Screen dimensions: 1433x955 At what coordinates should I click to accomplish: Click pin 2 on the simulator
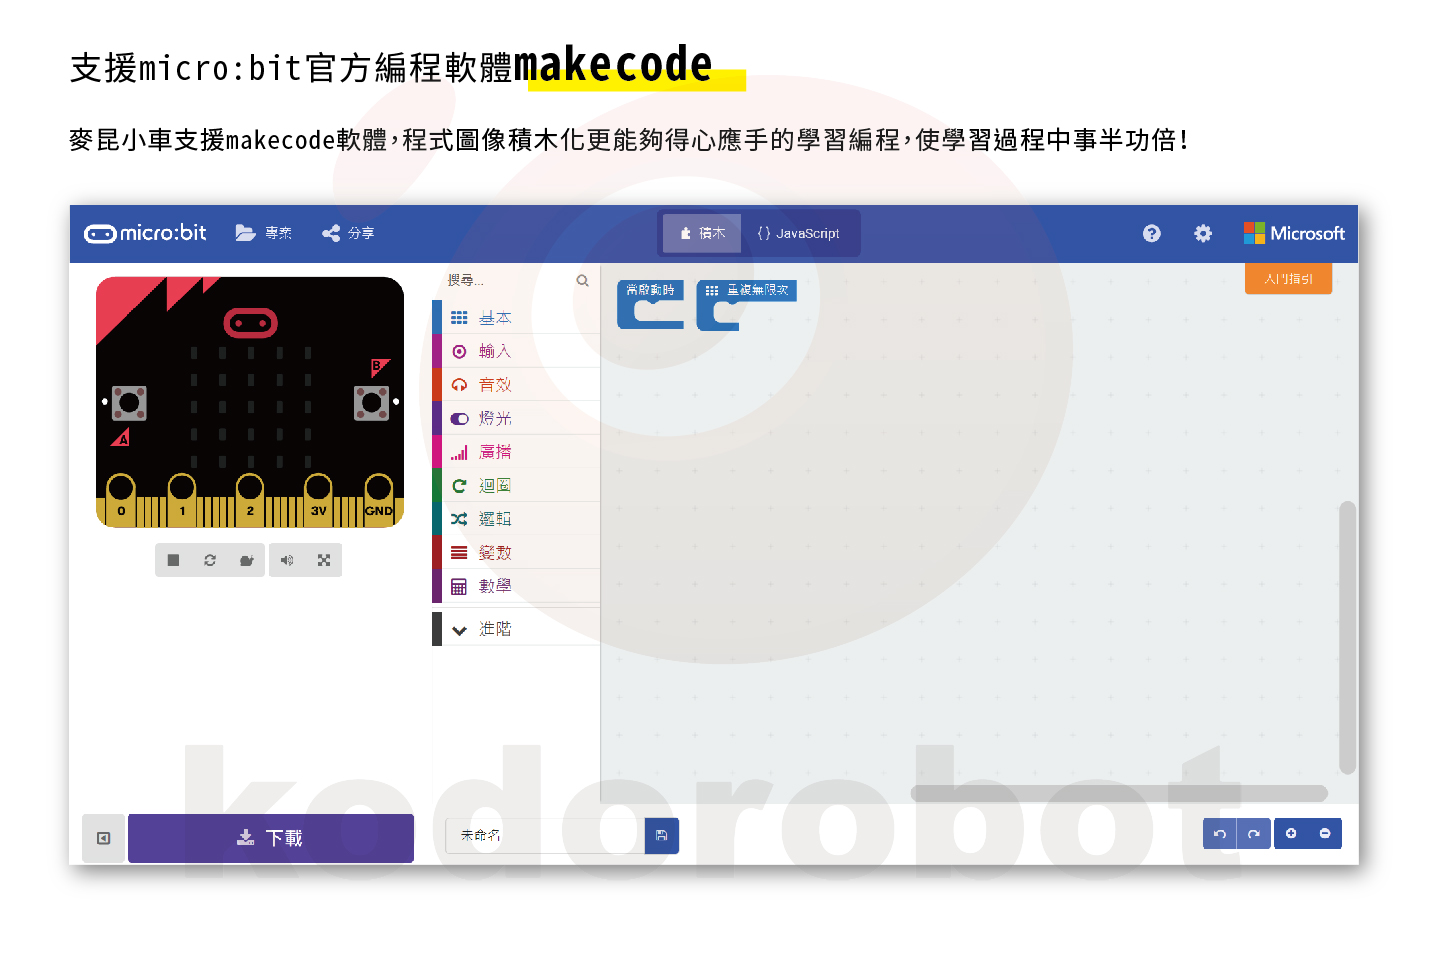[x=250, y=499]
